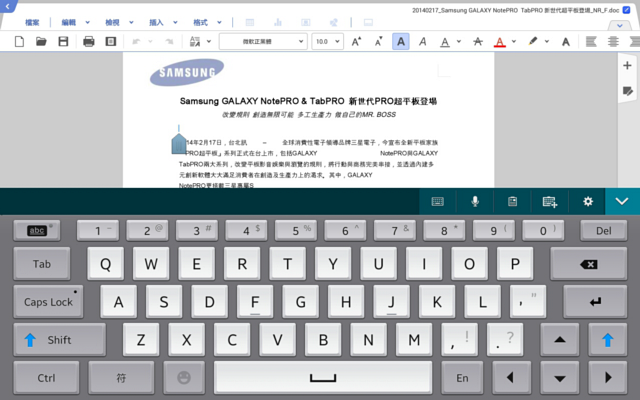
Task: Open a file with the folder icon
Action: pos(41,41)
